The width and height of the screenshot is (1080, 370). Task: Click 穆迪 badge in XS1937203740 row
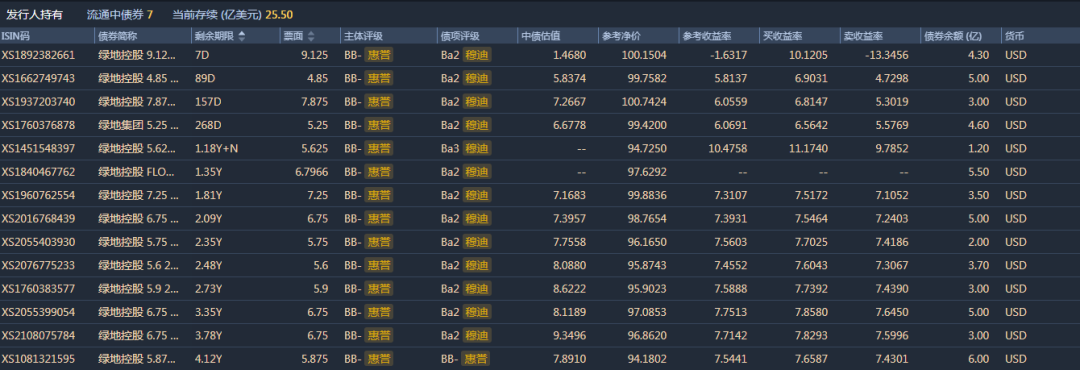click(x=478, y=102)
